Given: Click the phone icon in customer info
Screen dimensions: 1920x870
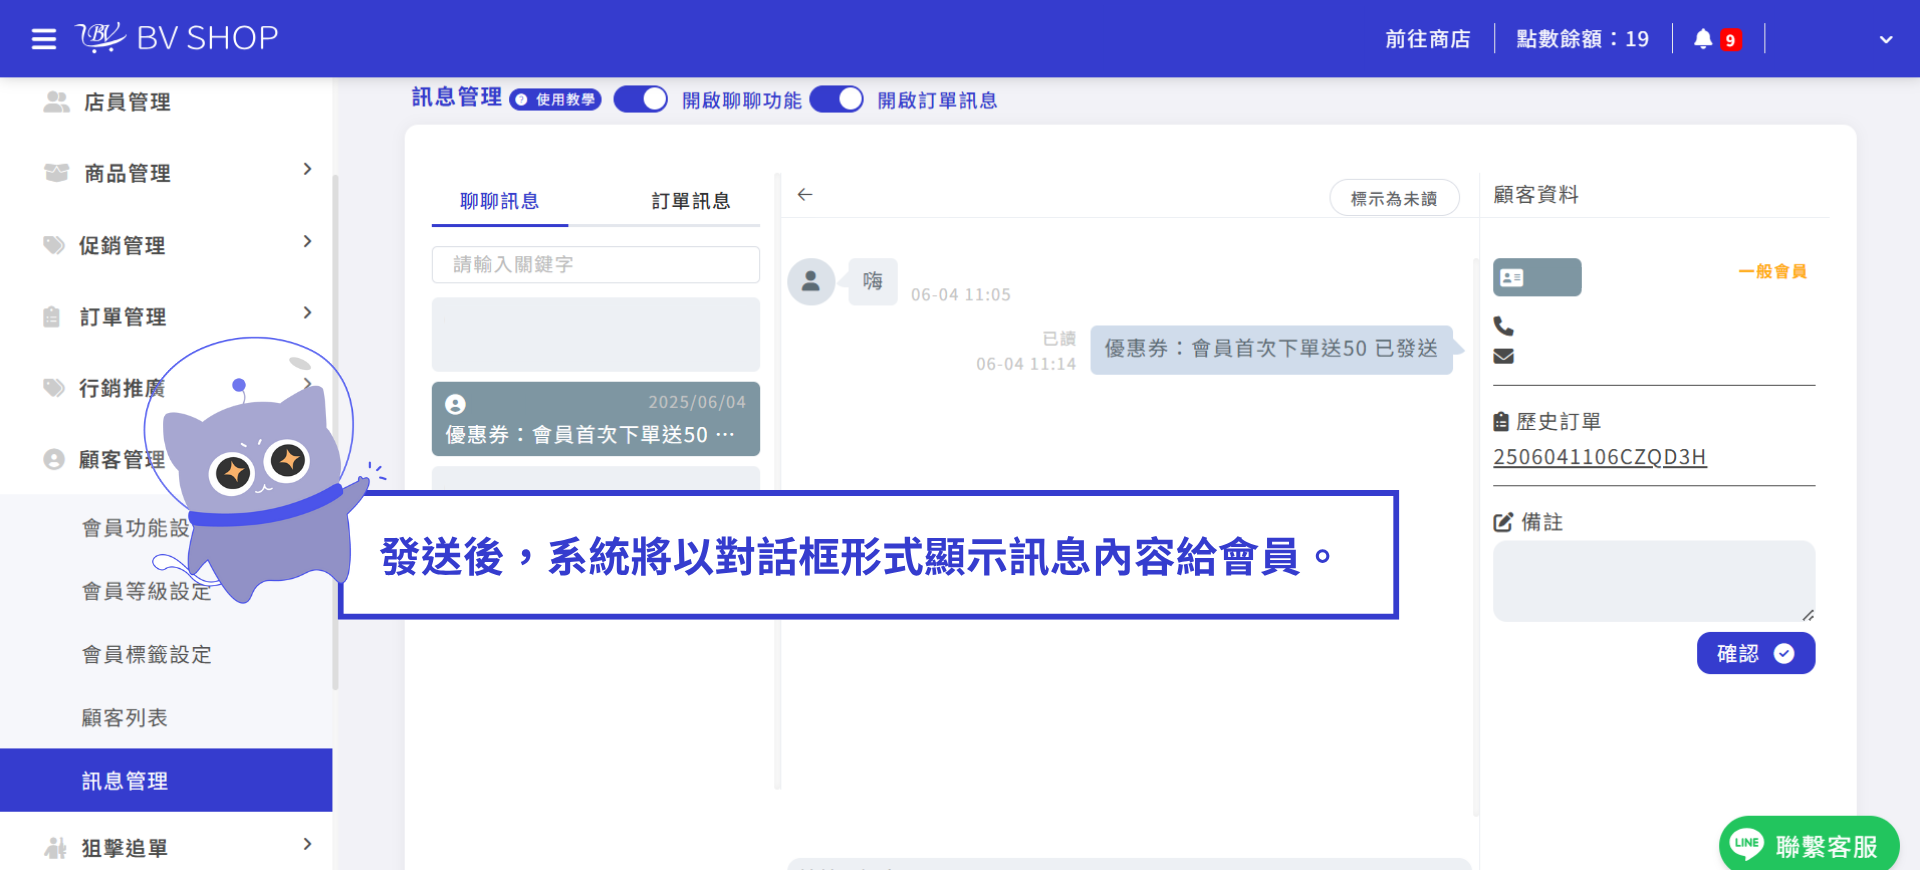Looking at the screenshot, I should coord(1503,326).
